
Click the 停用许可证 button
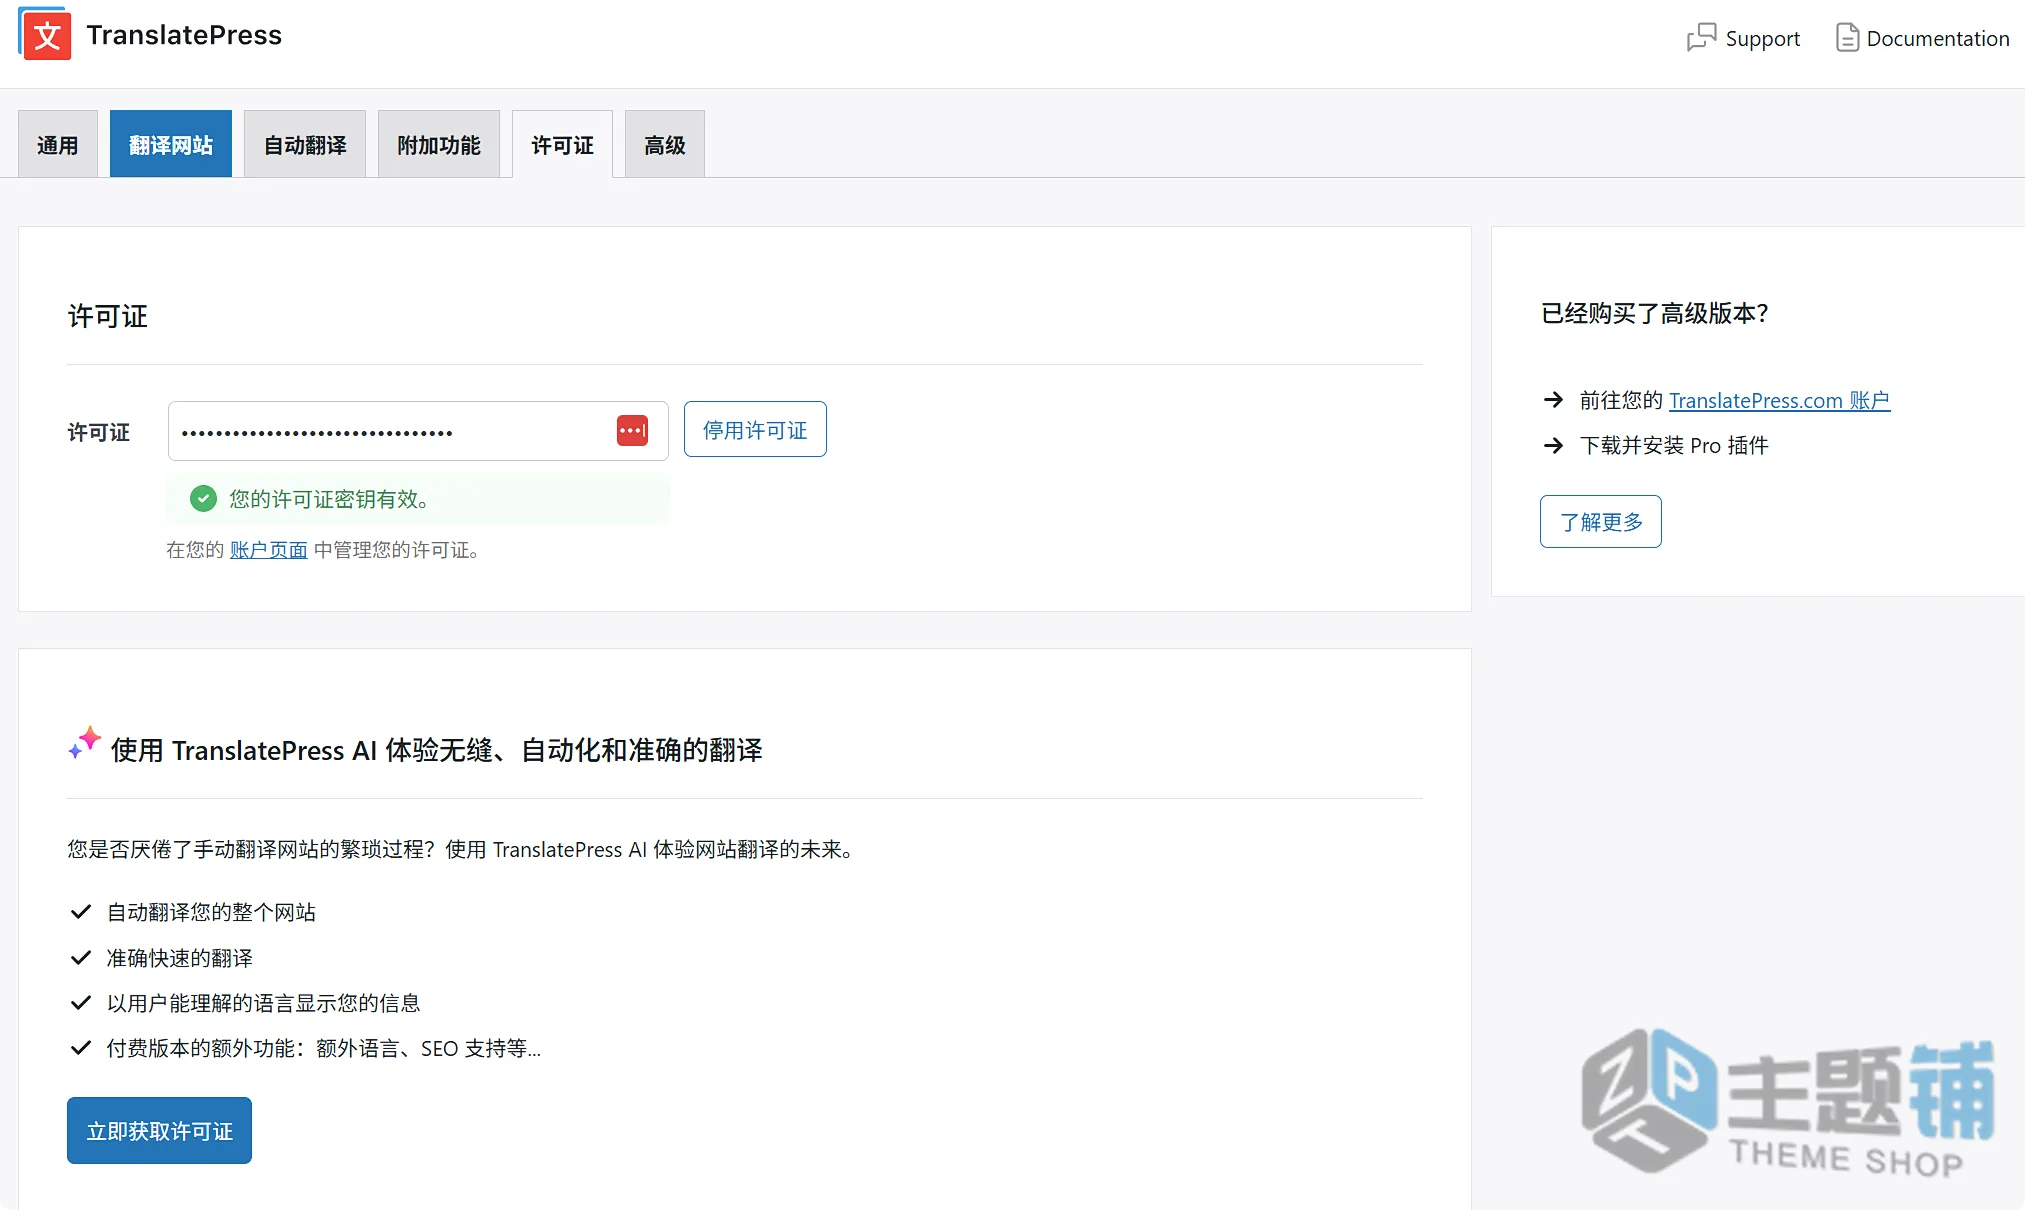[x=755, y=429]
